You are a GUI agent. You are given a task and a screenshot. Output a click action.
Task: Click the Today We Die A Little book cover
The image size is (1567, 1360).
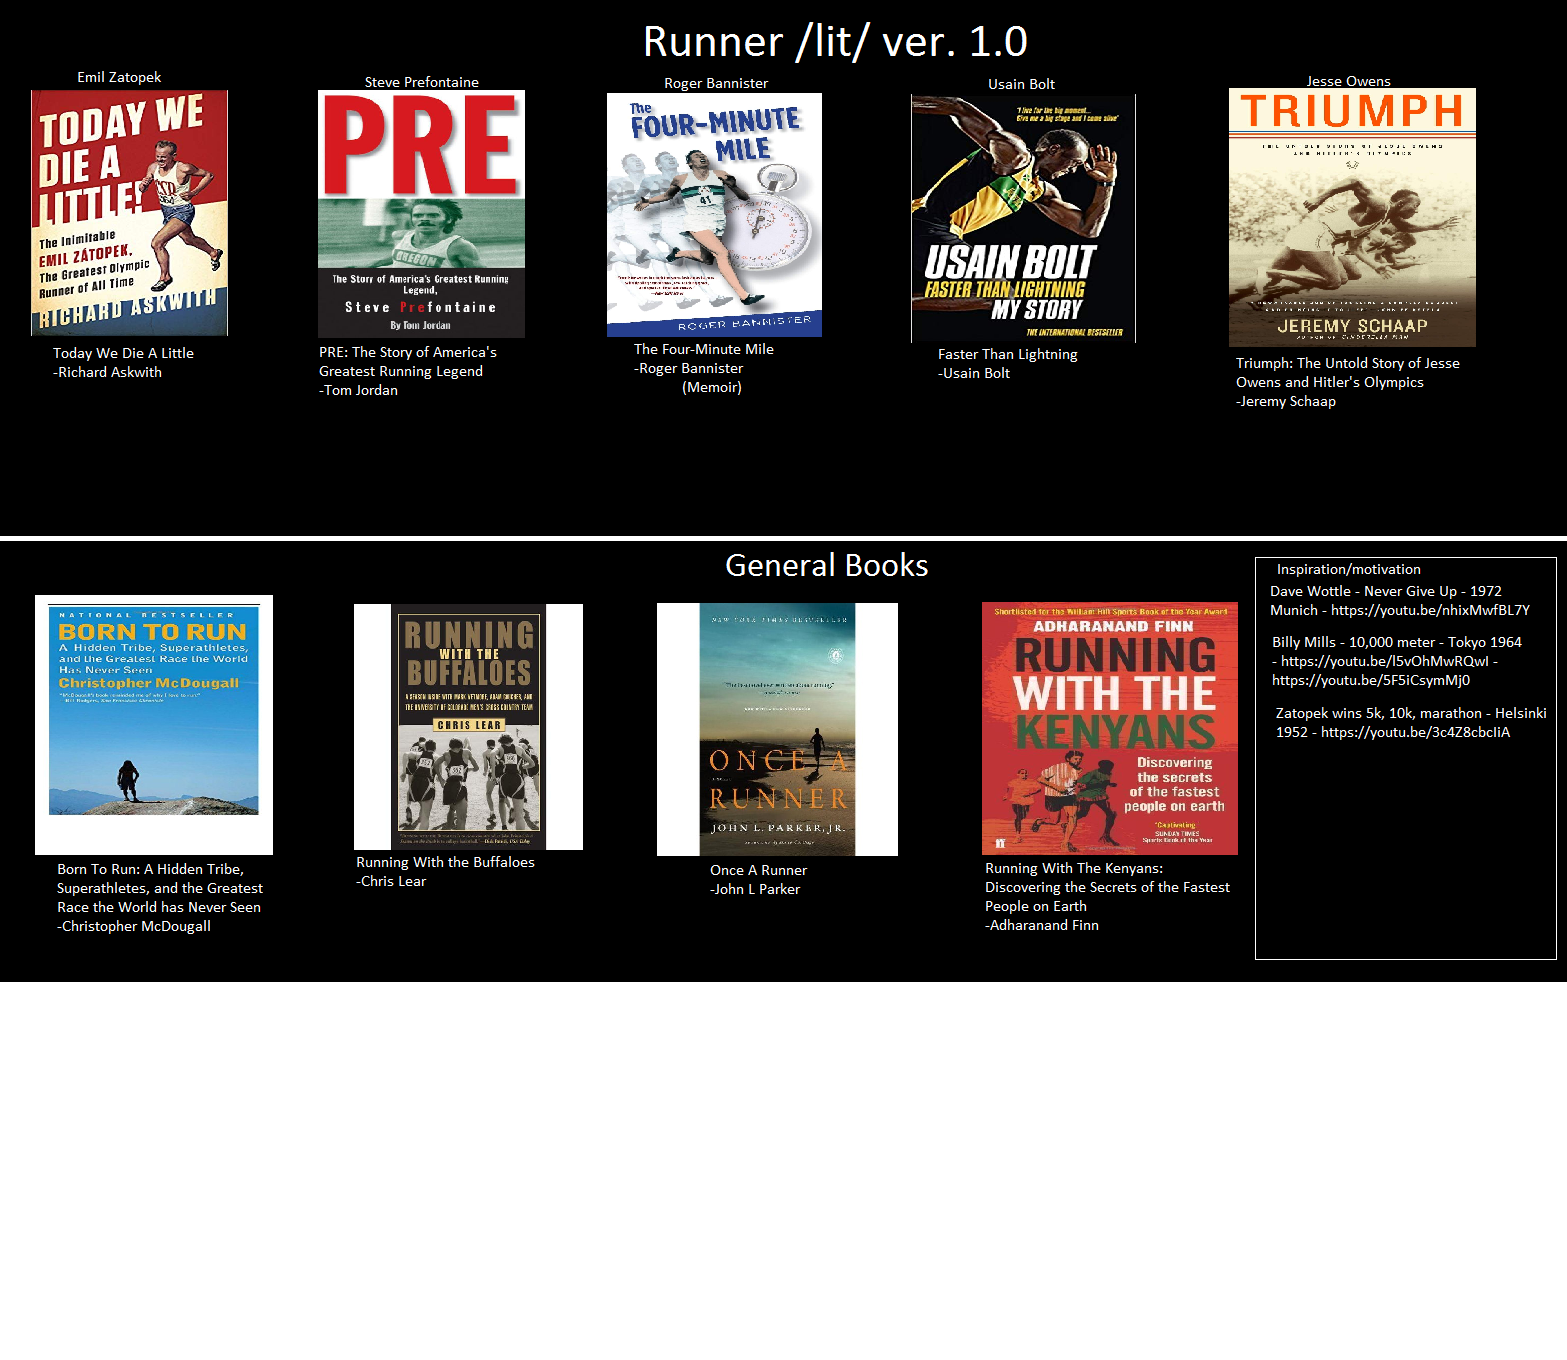[x=129, y=213]
